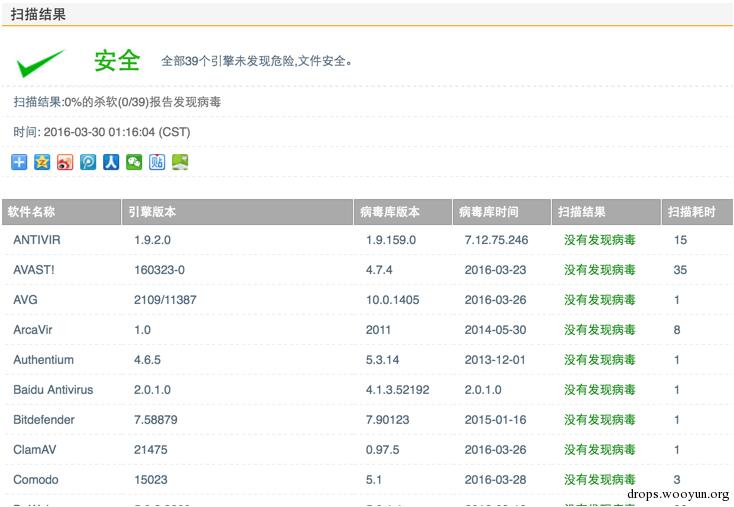
Task: Click virus database version 4.1.3.52192
Action: pyautogui.click(x=397, y=390)
